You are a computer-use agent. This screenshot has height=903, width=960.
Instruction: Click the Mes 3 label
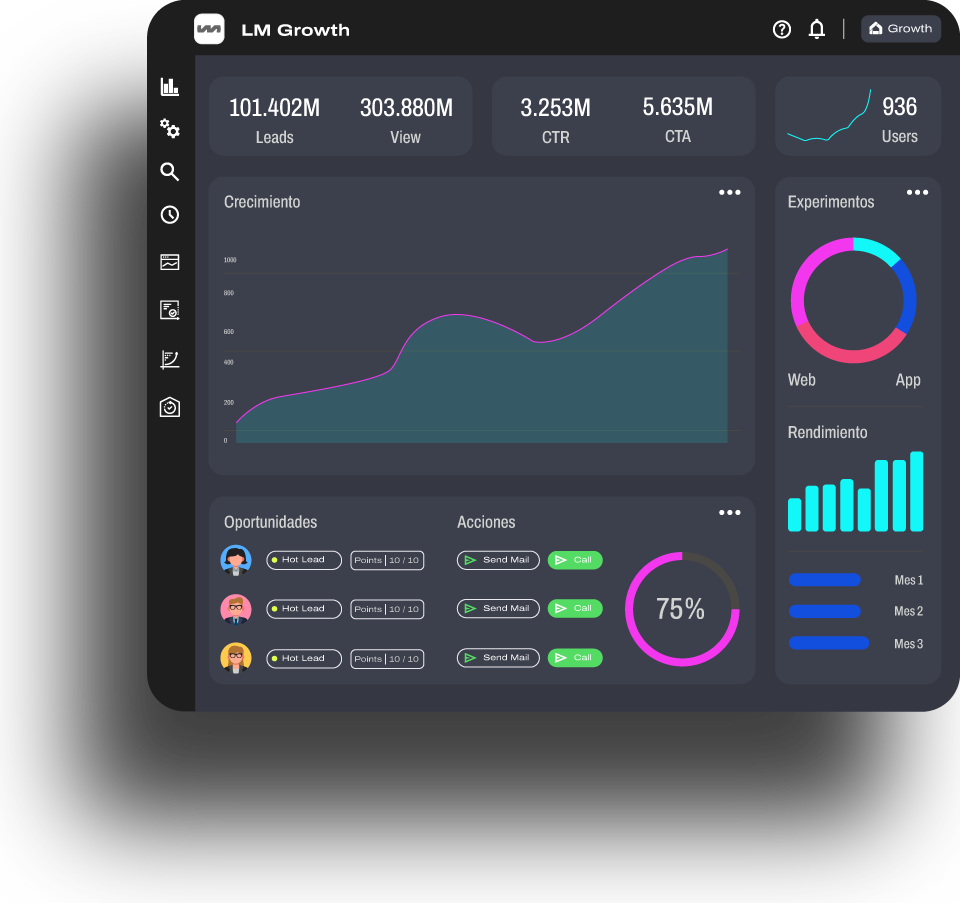click(x=909, y=643)
